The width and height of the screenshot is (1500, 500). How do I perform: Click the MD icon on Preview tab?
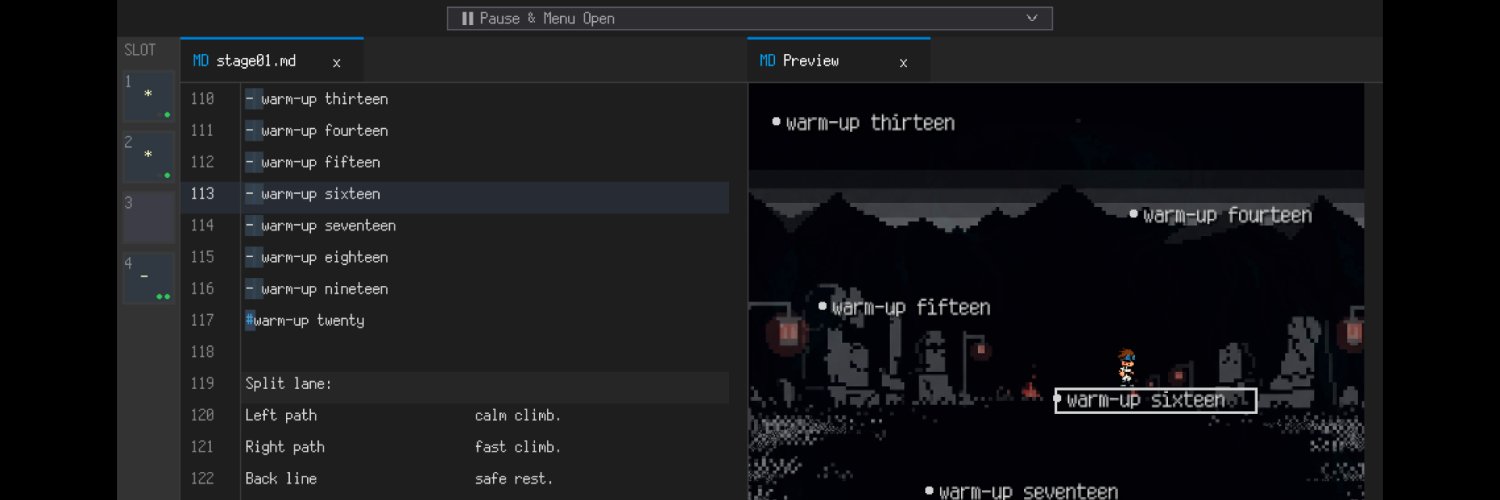768,61
